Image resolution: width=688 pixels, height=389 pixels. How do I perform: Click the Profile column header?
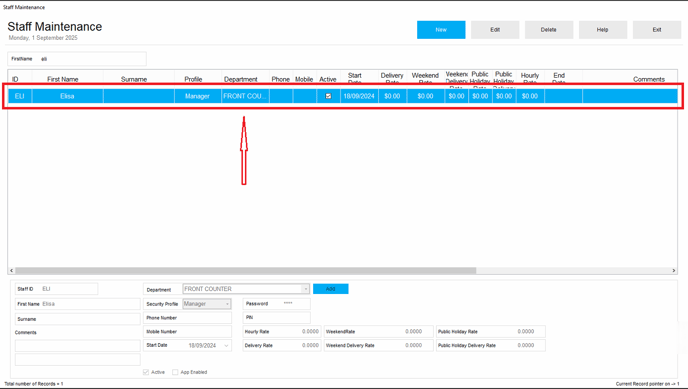click(193, 79)
